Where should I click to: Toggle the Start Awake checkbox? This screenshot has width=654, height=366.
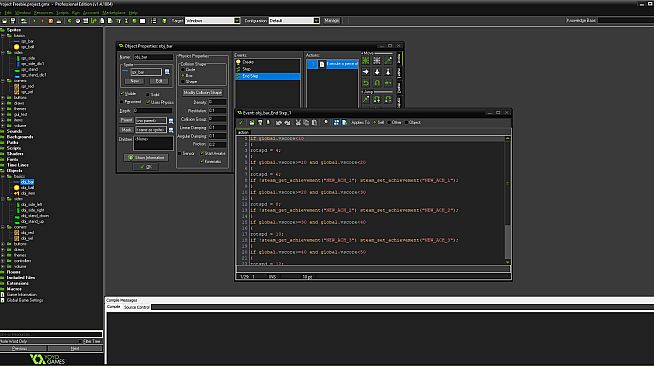point(202,153)
